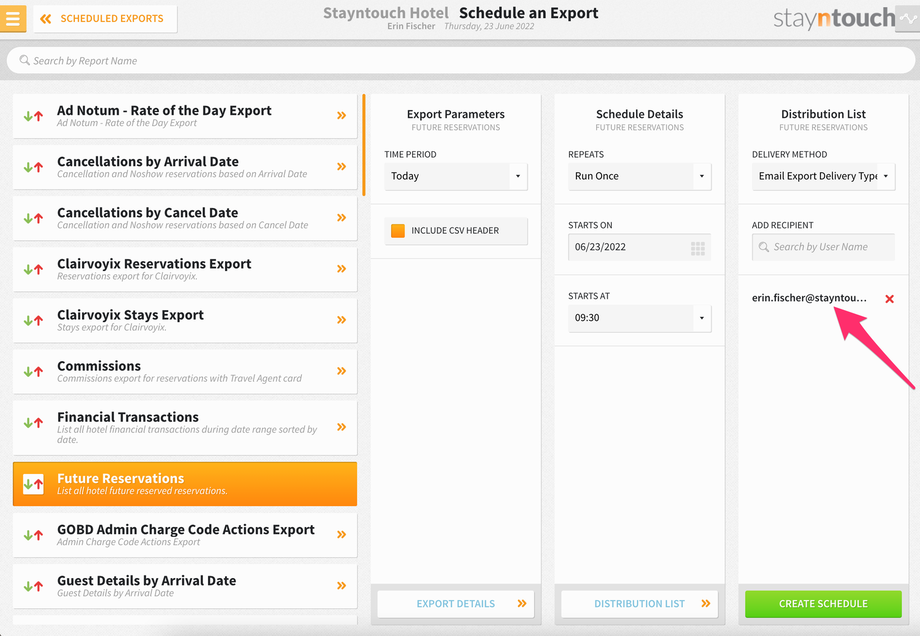Select Ad Notum - Rate of the Day Export
This screenshot has width=920, height=636.
(x=185, y=116)
